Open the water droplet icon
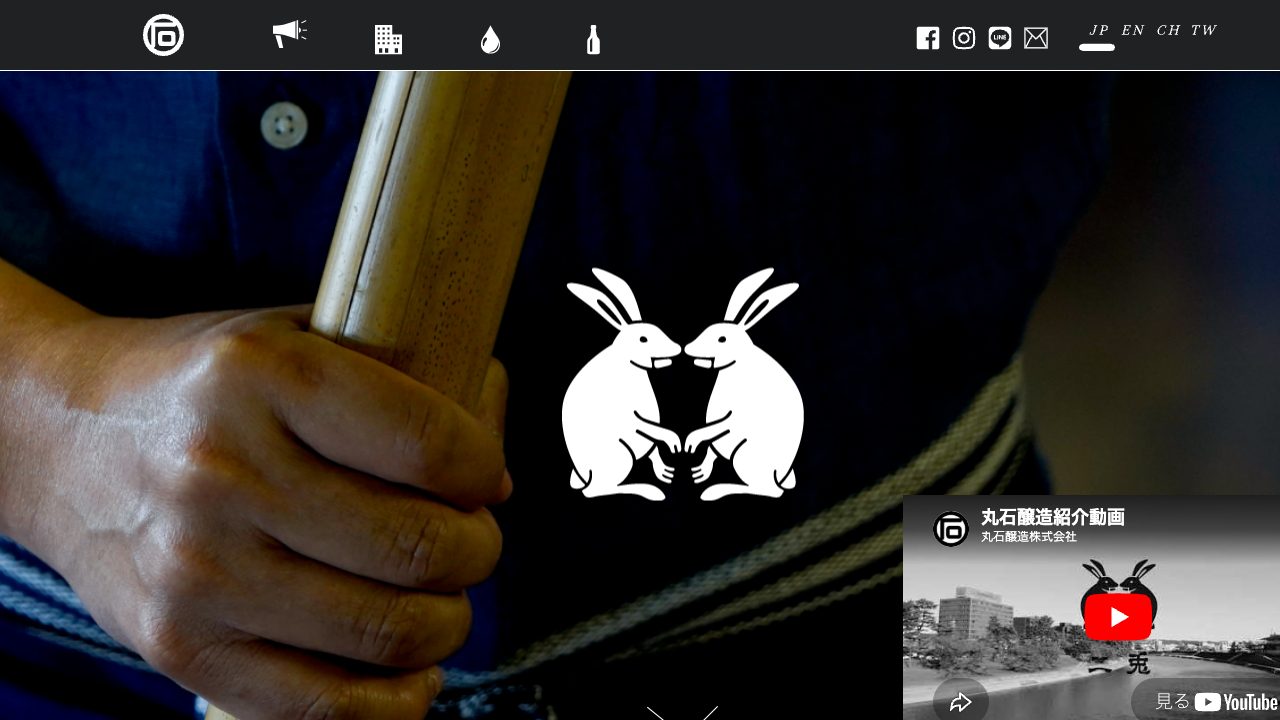The height and width of the screenshot is (720, 1280). tap(490, 40)
